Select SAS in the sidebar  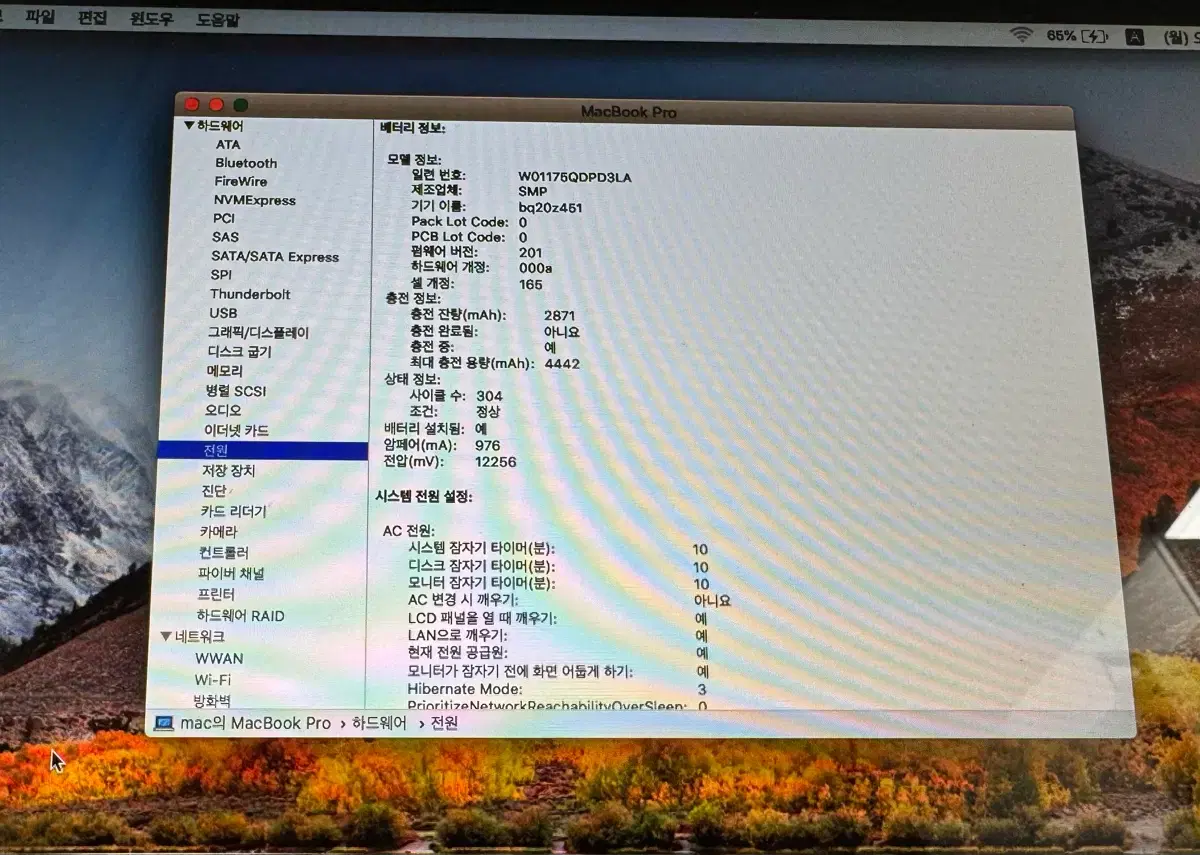(x=225, y=237)
